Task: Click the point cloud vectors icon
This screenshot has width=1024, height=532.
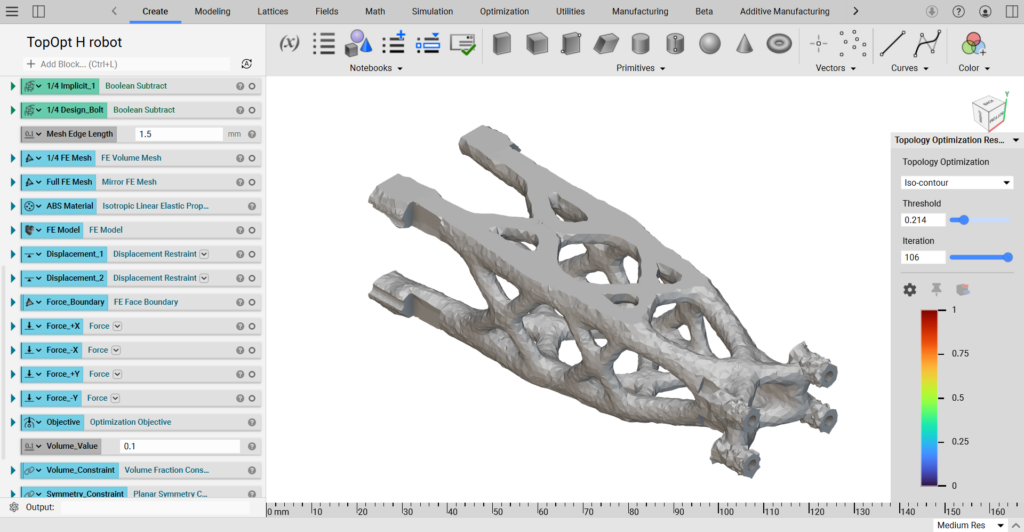Action: coord(853,43)
